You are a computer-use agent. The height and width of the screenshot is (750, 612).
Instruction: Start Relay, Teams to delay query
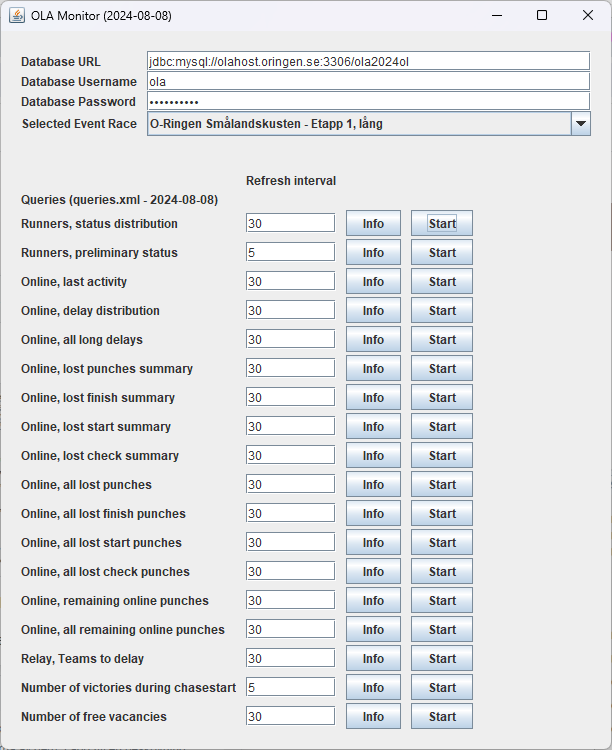coord(442,659)
